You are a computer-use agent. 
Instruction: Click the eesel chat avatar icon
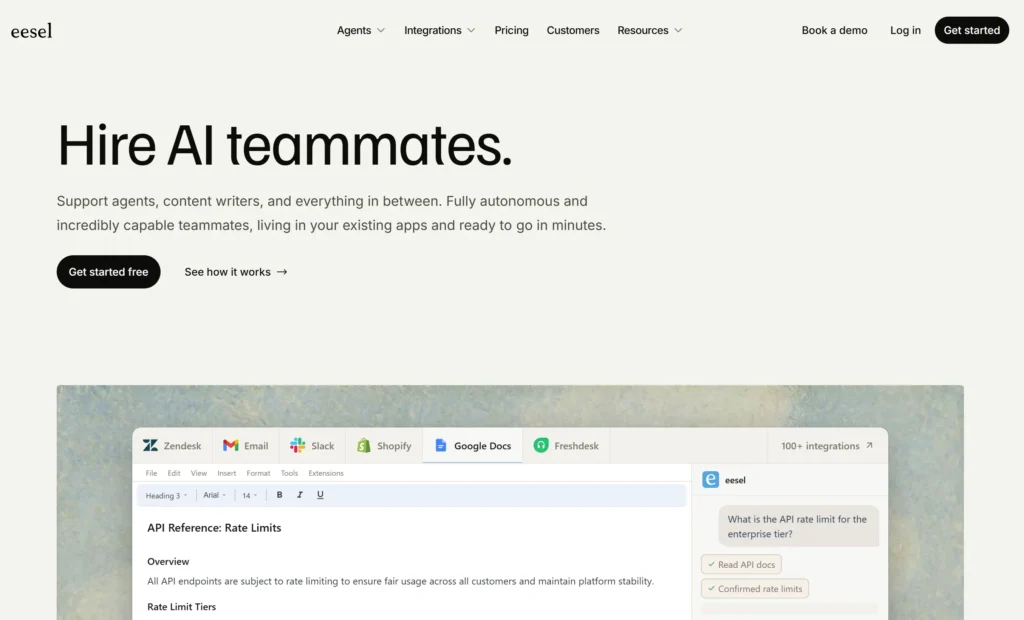click(711, 480)
